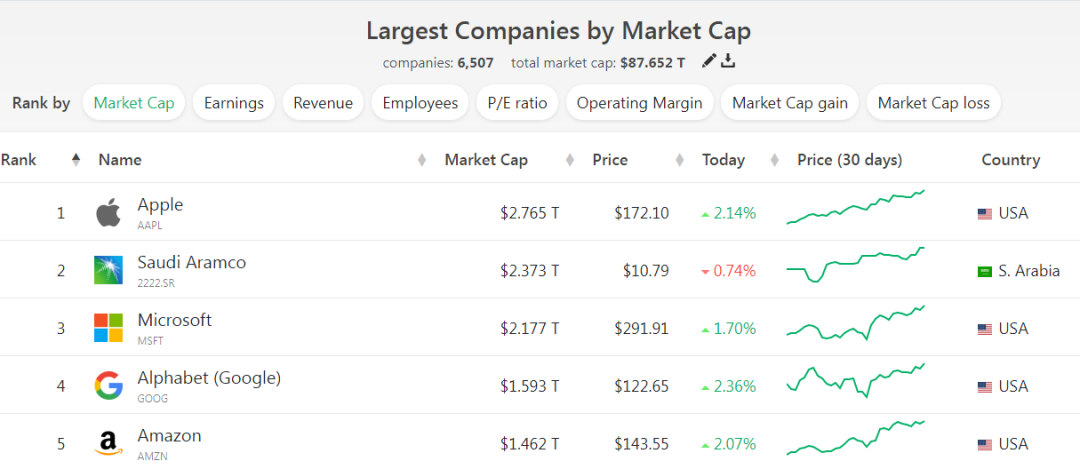
Task: Select the Earnings ranking tab
Action: 234,103
